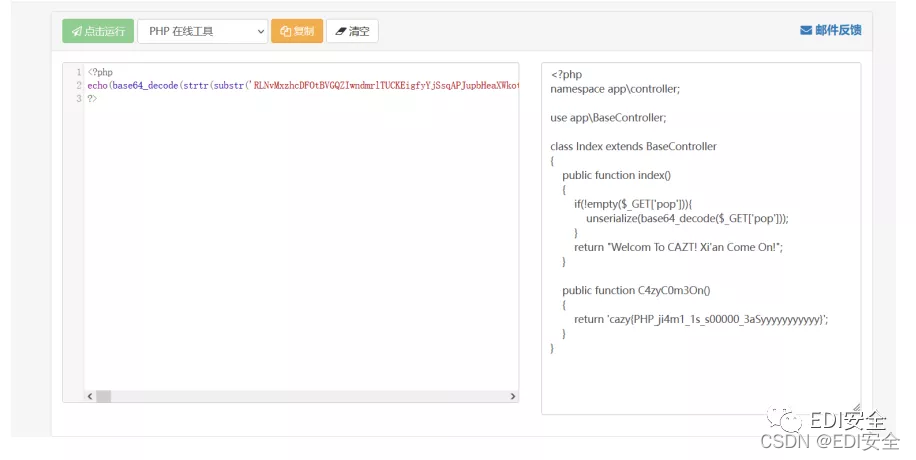Click the left arrow of code editor scrollbar
The width and height of the screenshot is (916, 460).
click(x=90, y=396)
